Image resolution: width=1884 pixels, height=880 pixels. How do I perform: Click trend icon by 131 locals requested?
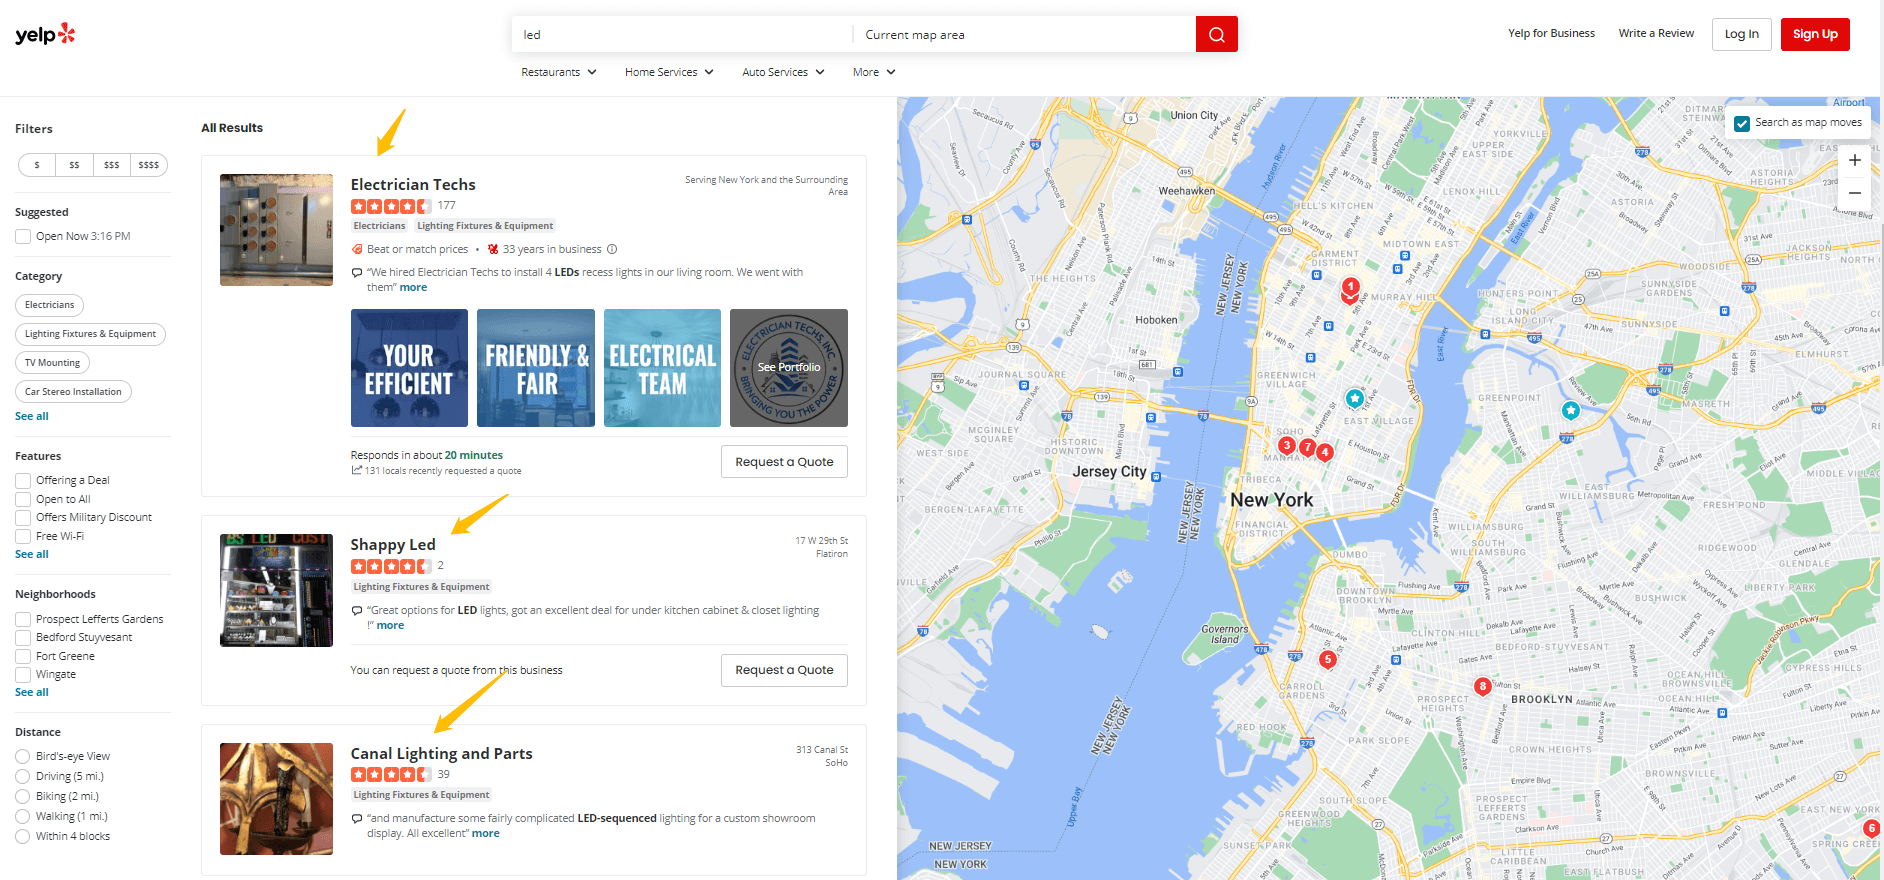[x=356, y=470]
